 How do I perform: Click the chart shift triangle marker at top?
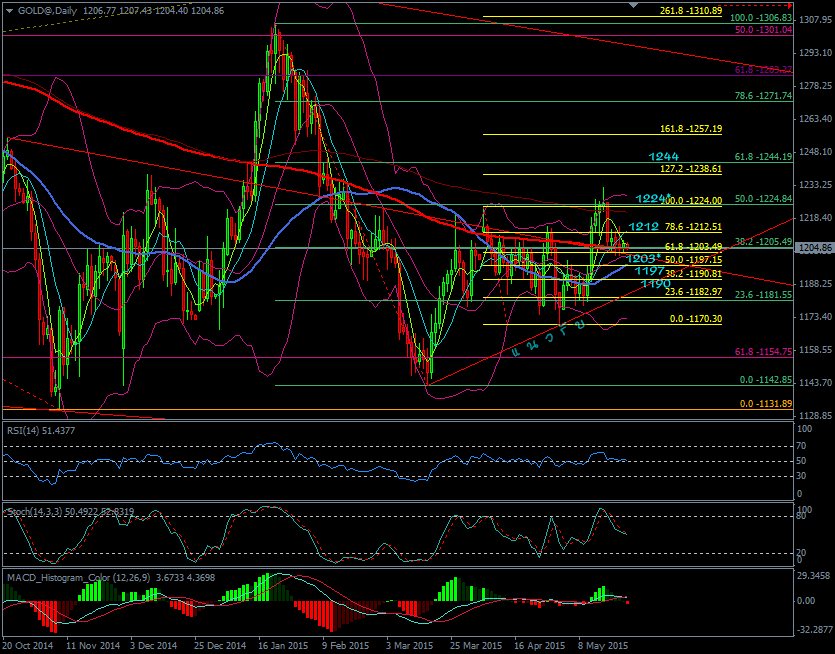coord(633,5)
